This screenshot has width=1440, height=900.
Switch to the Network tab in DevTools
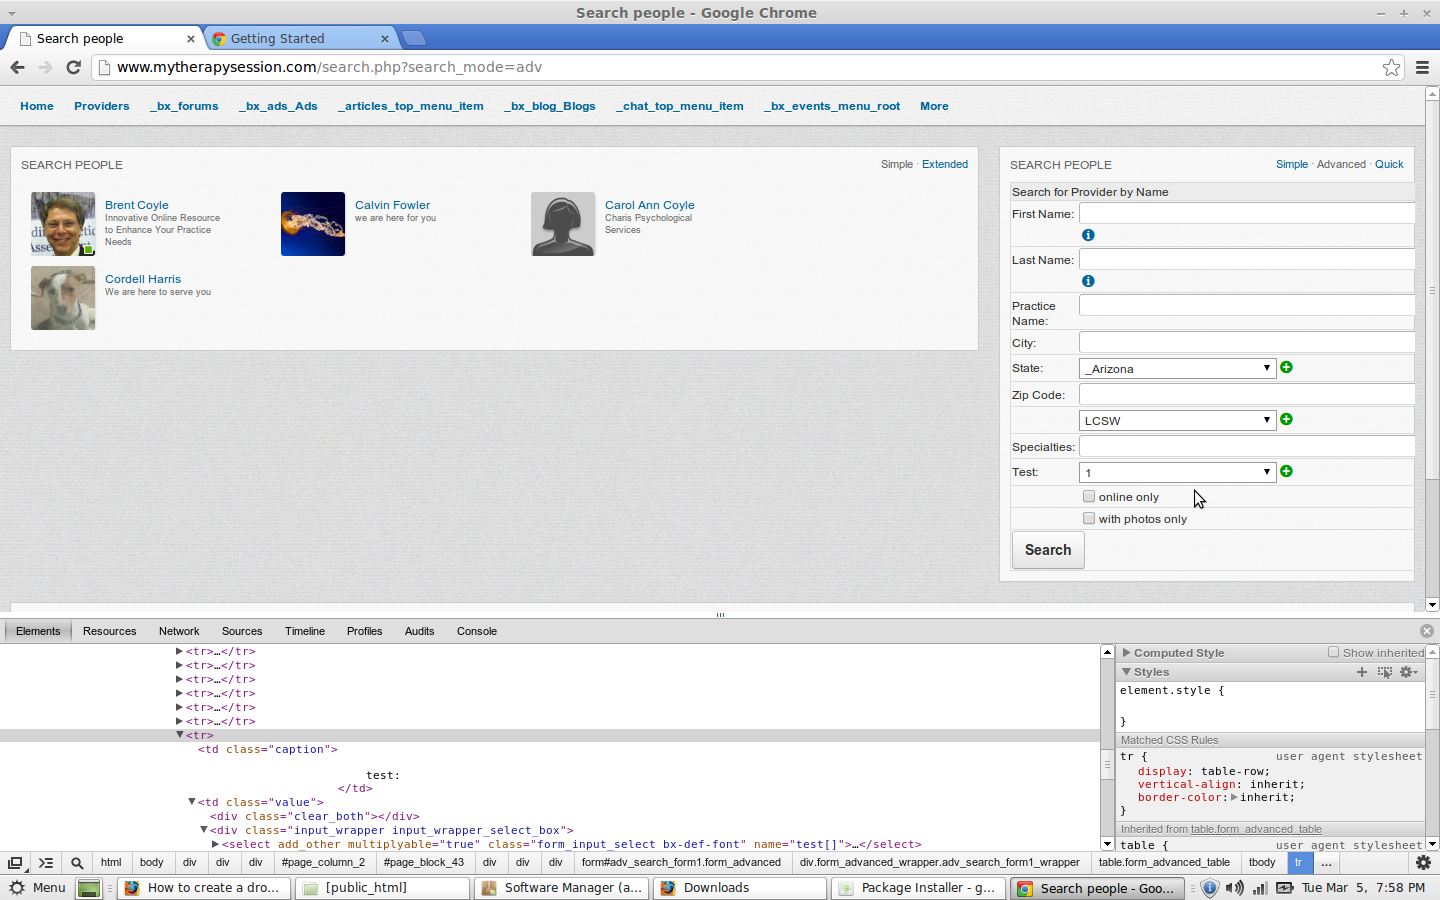(179, 631)
